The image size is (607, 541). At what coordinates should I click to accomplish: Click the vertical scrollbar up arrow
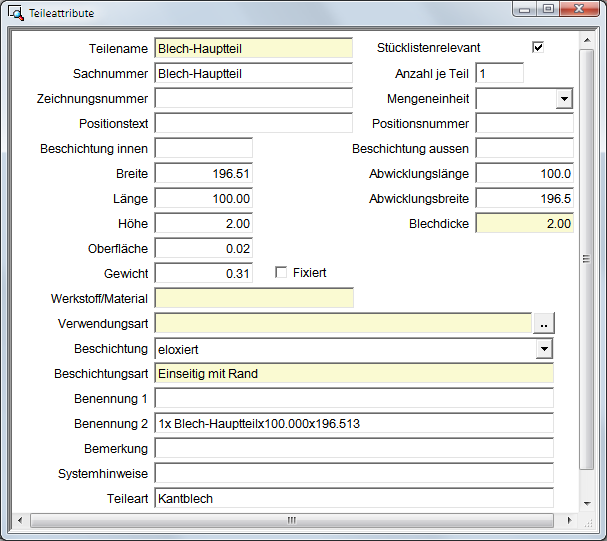pyautogui.click(x=587, y=42)
